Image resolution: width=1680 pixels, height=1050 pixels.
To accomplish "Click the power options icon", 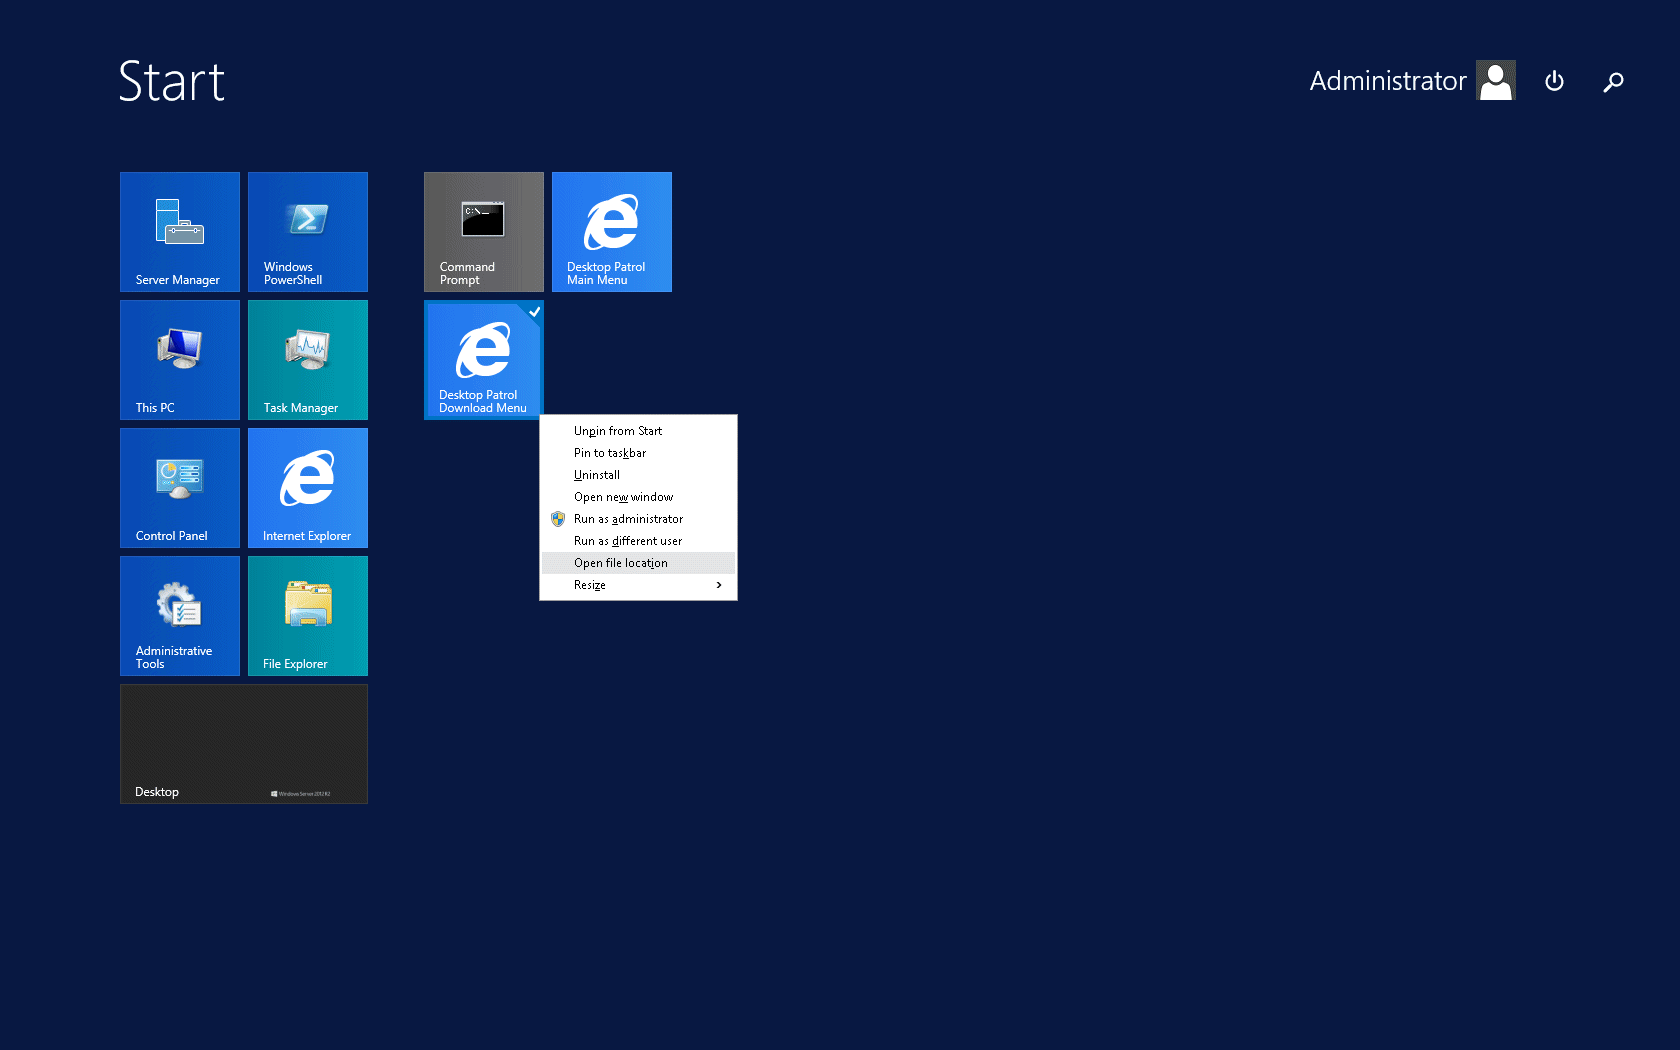I will 1554,81.
